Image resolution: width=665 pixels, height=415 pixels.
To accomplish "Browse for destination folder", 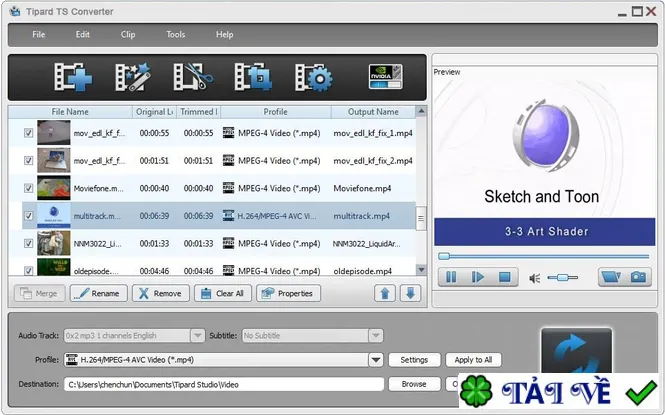I will click(414, 384).
